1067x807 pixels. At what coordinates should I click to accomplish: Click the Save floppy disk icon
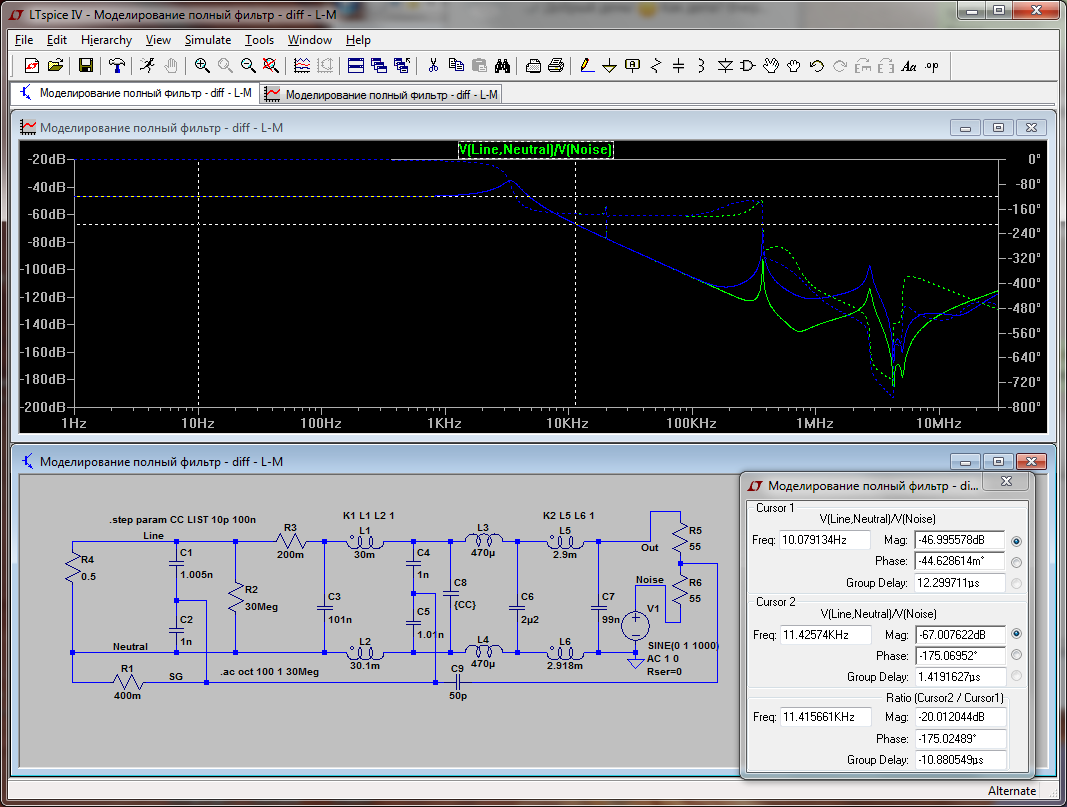tap(86, 66)
